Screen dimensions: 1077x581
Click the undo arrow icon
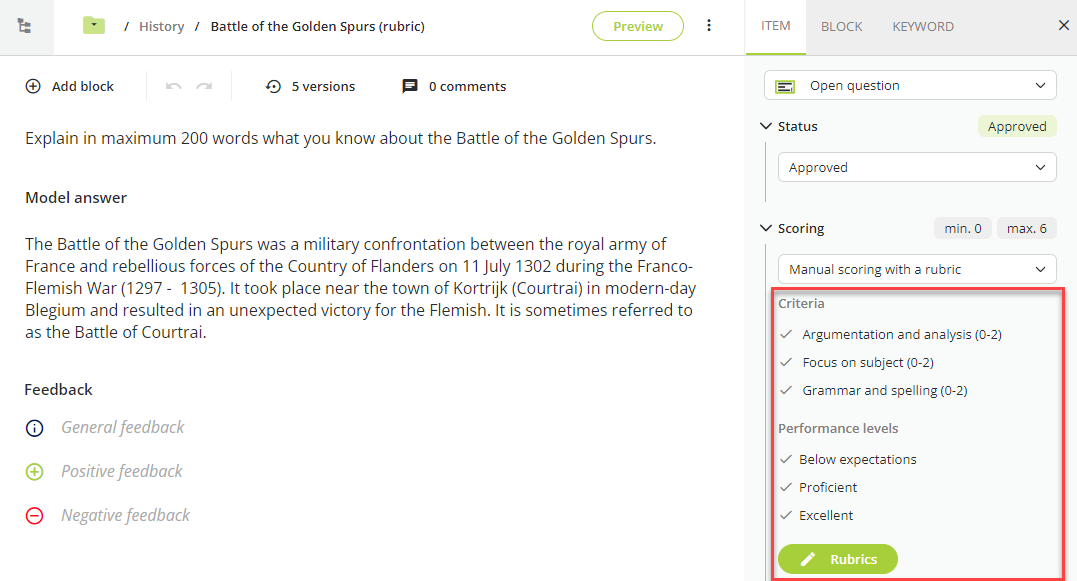[x=174, y=86]
